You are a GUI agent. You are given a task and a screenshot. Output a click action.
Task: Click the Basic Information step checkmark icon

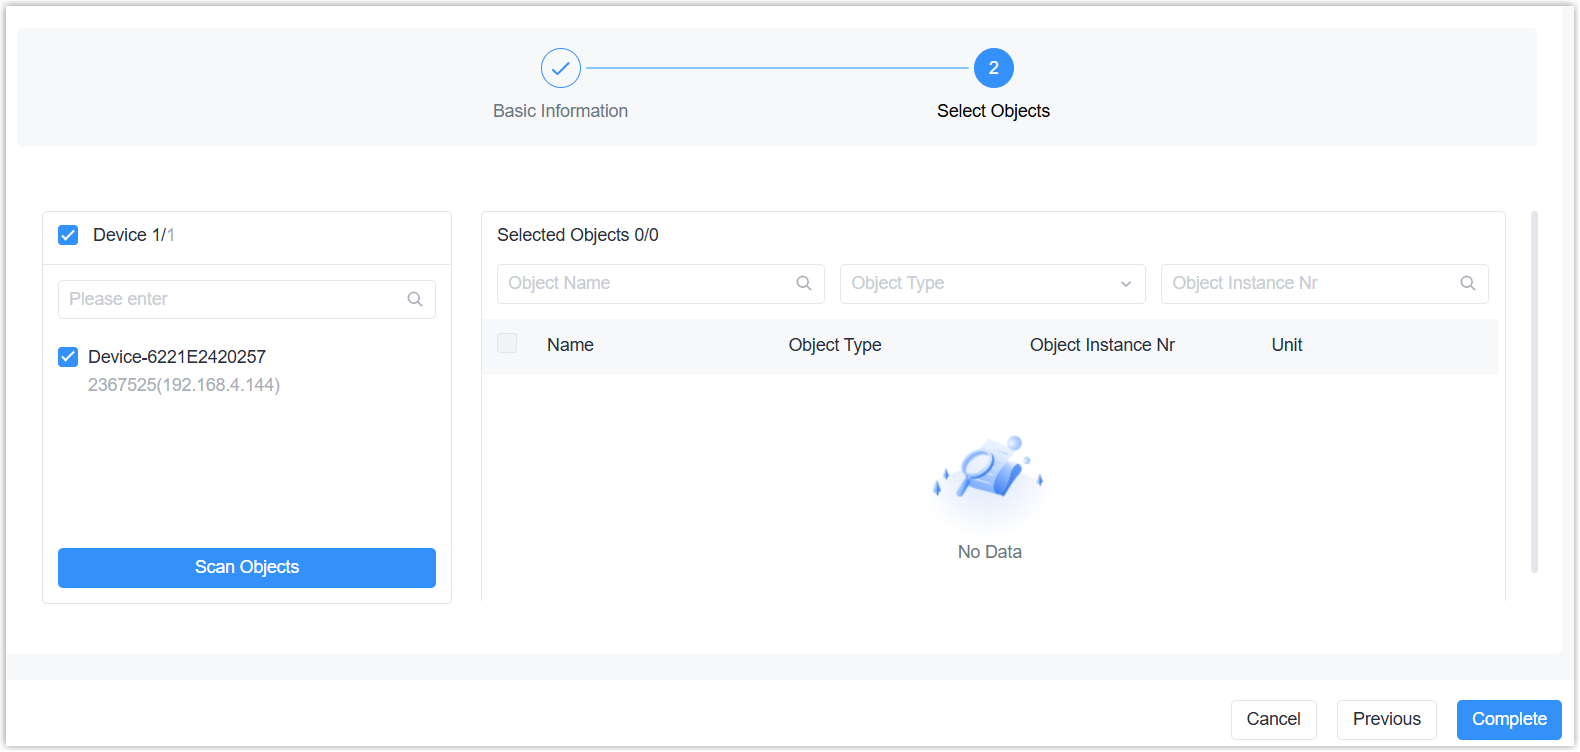pyautogui.click(x=560, y=68)
